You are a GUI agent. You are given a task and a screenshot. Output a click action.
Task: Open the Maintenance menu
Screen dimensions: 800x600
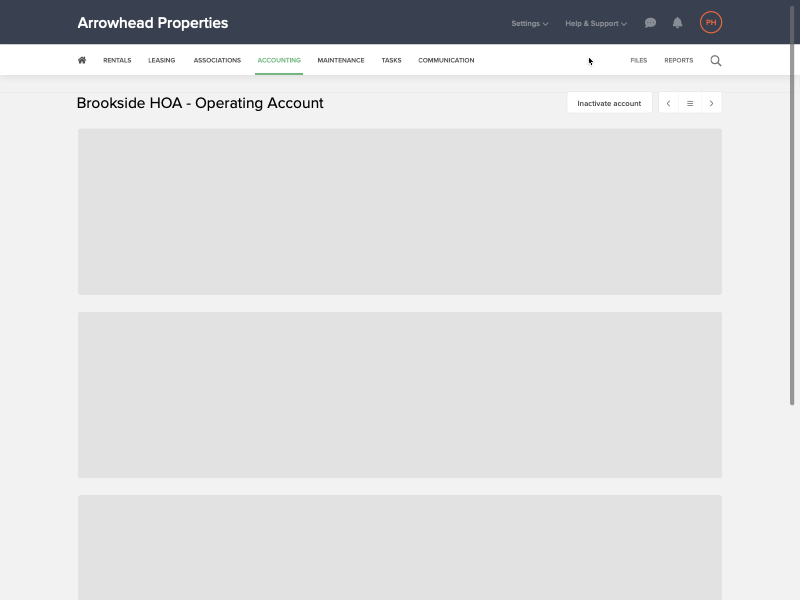tap(341, 60)
